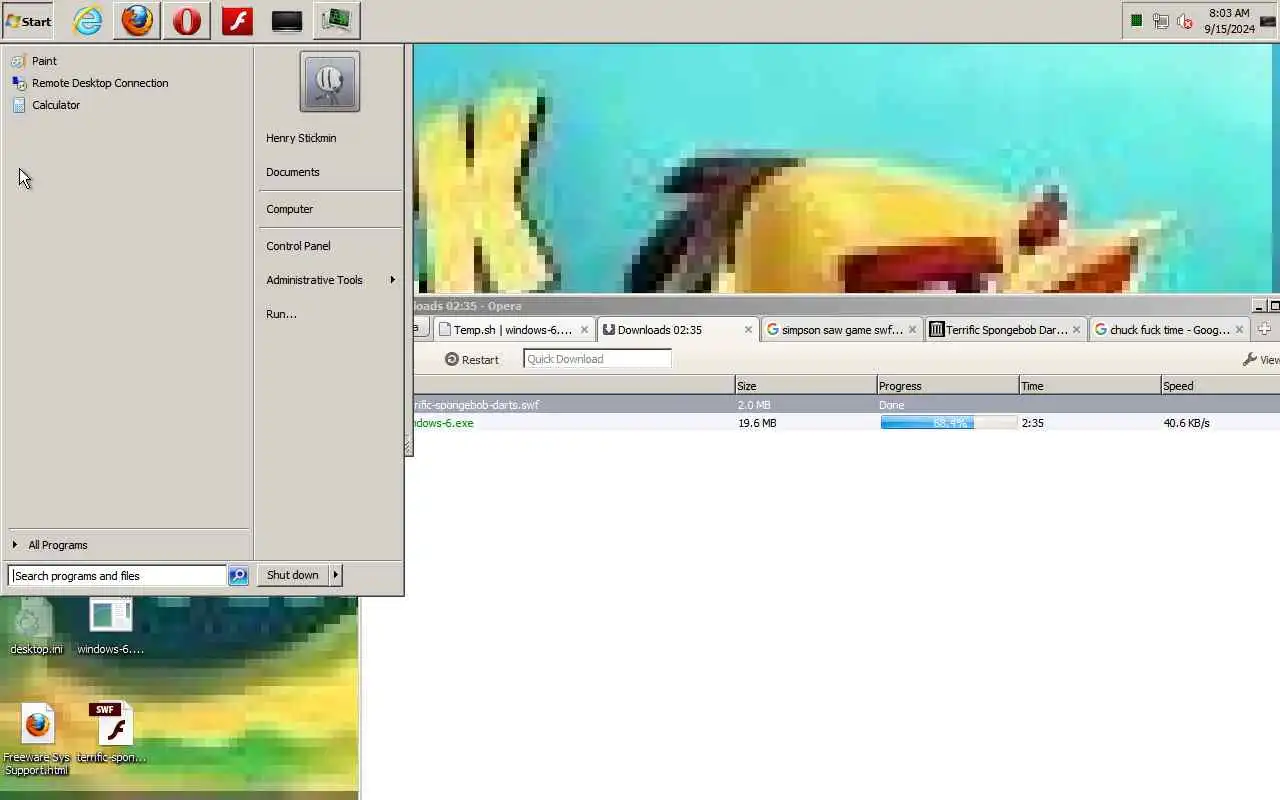Close the Terrific Spongebob Darts tab
This screenshot has height=800, width=1280.
pyautogui.click(x=1077, y=330)
